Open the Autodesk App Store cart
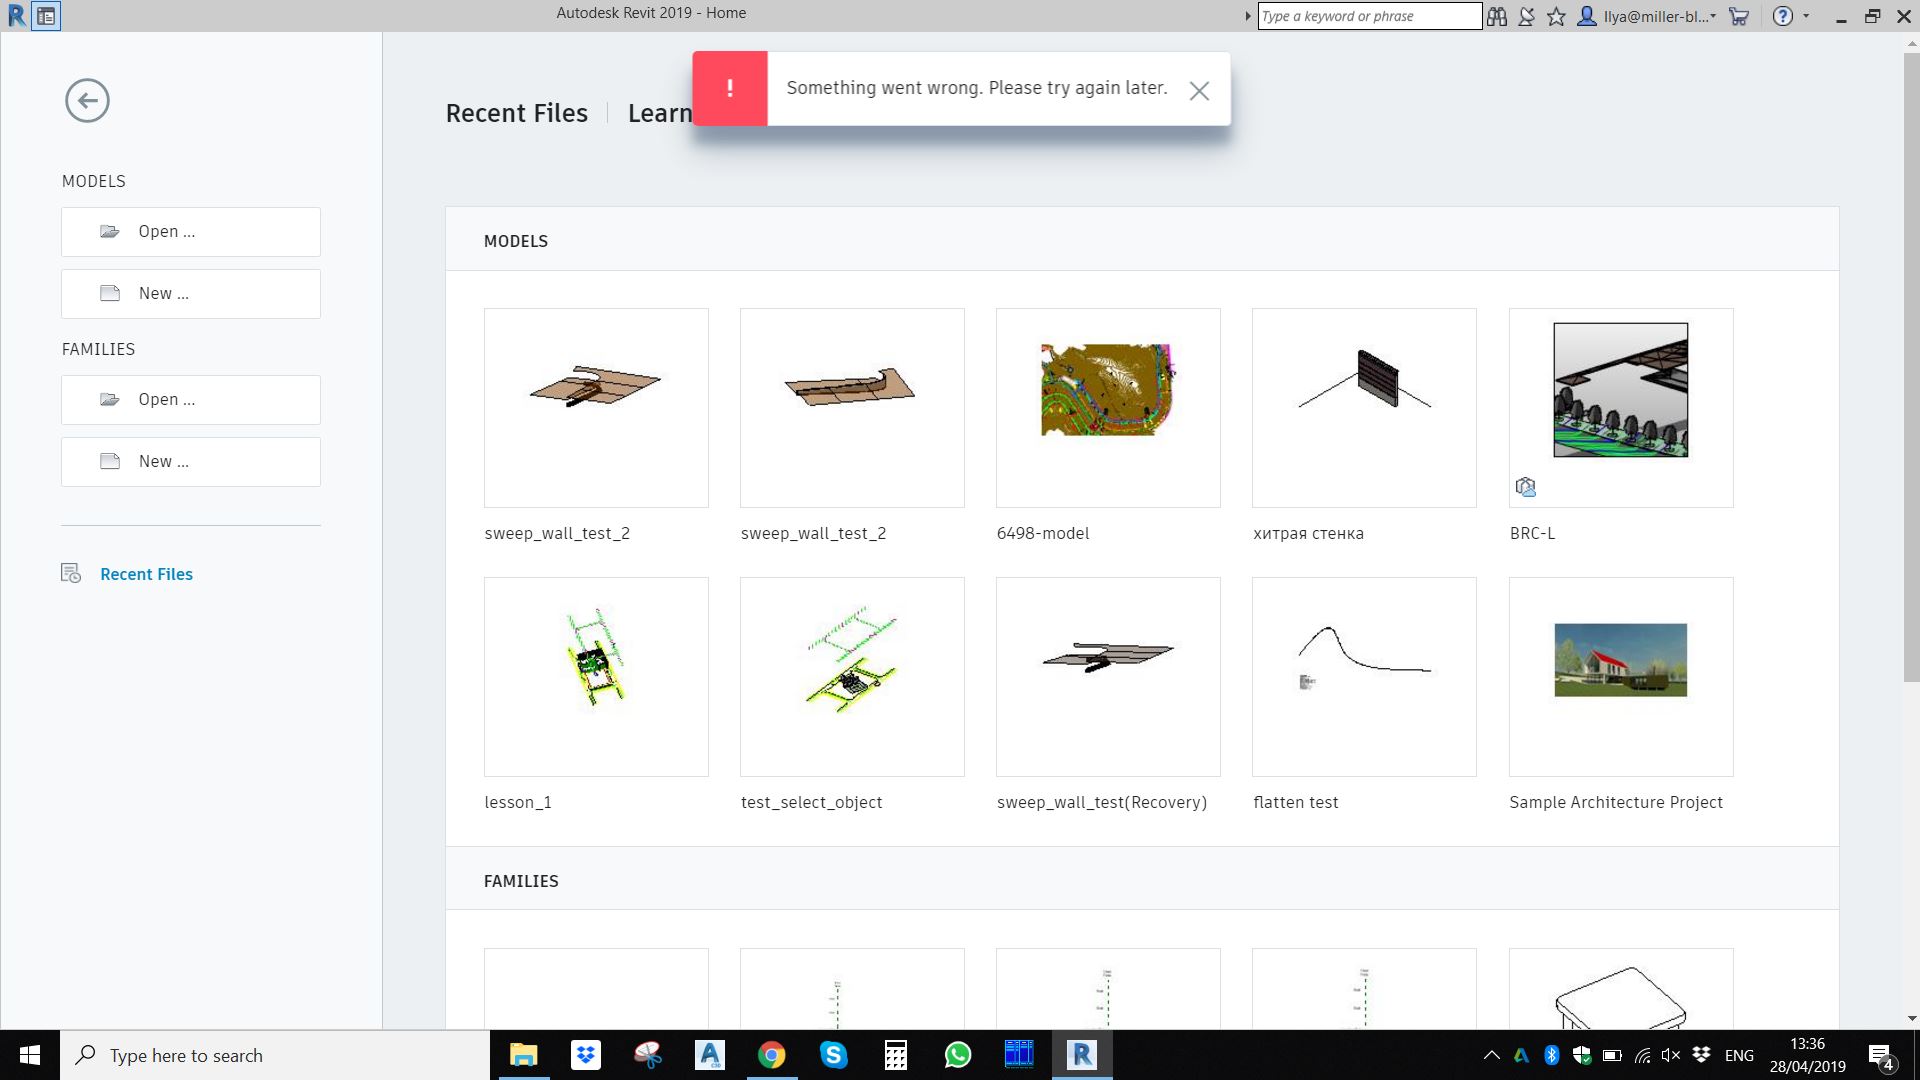Viewport: 1920px width, 1080px height. pos(1739,16)
